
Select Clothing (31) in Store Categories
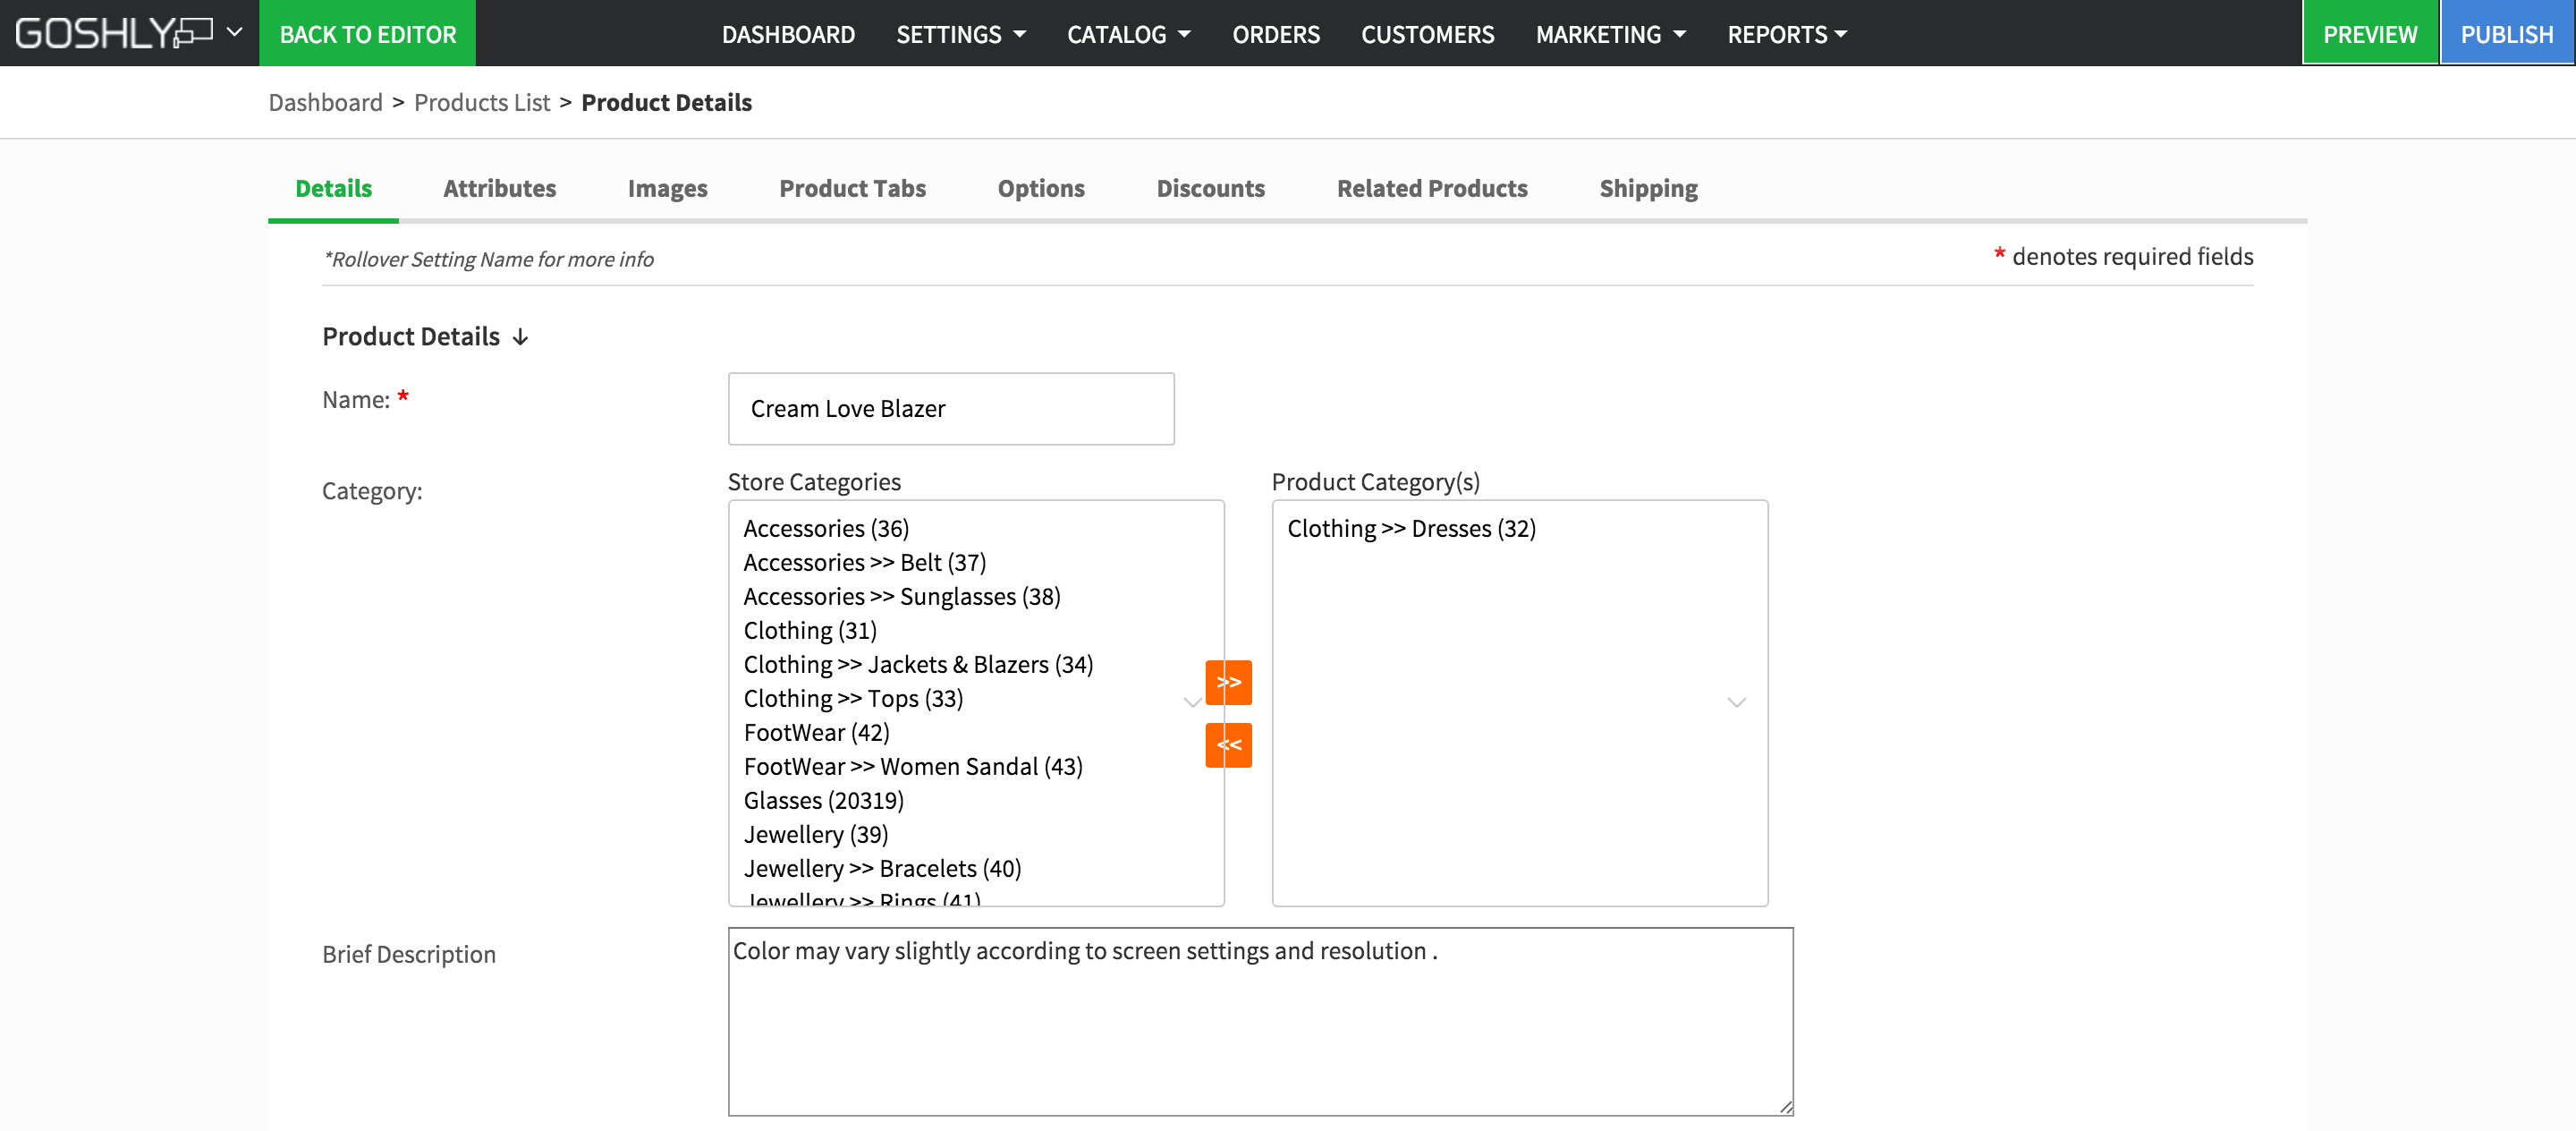pos(810,630)
